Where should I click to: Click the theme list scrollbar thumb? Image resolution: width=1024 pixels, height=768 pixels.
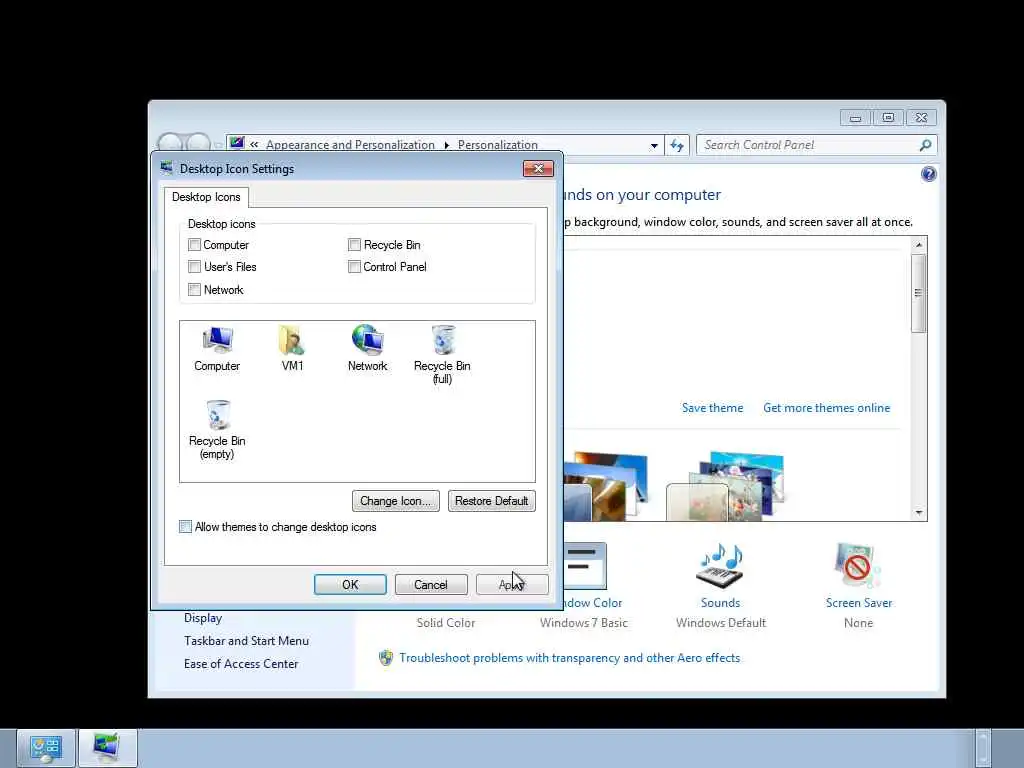pos(918,293)
